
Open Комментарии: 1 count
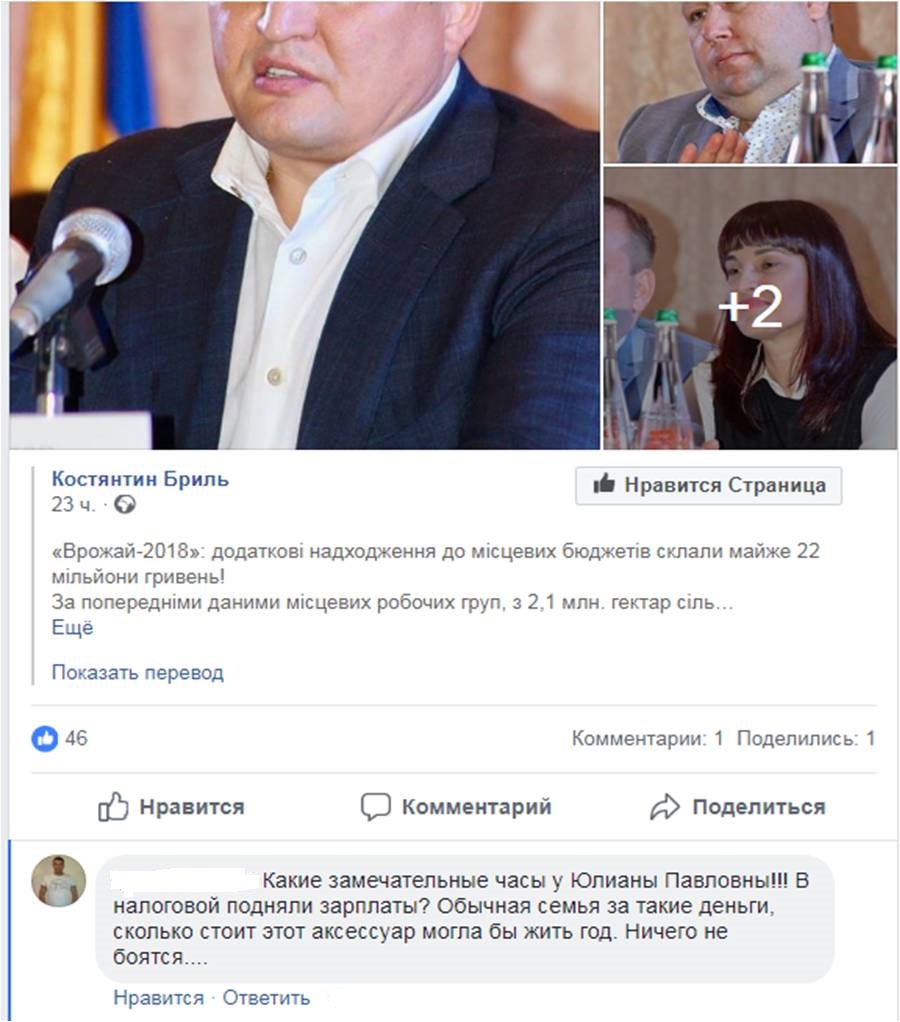coord(648,738)
